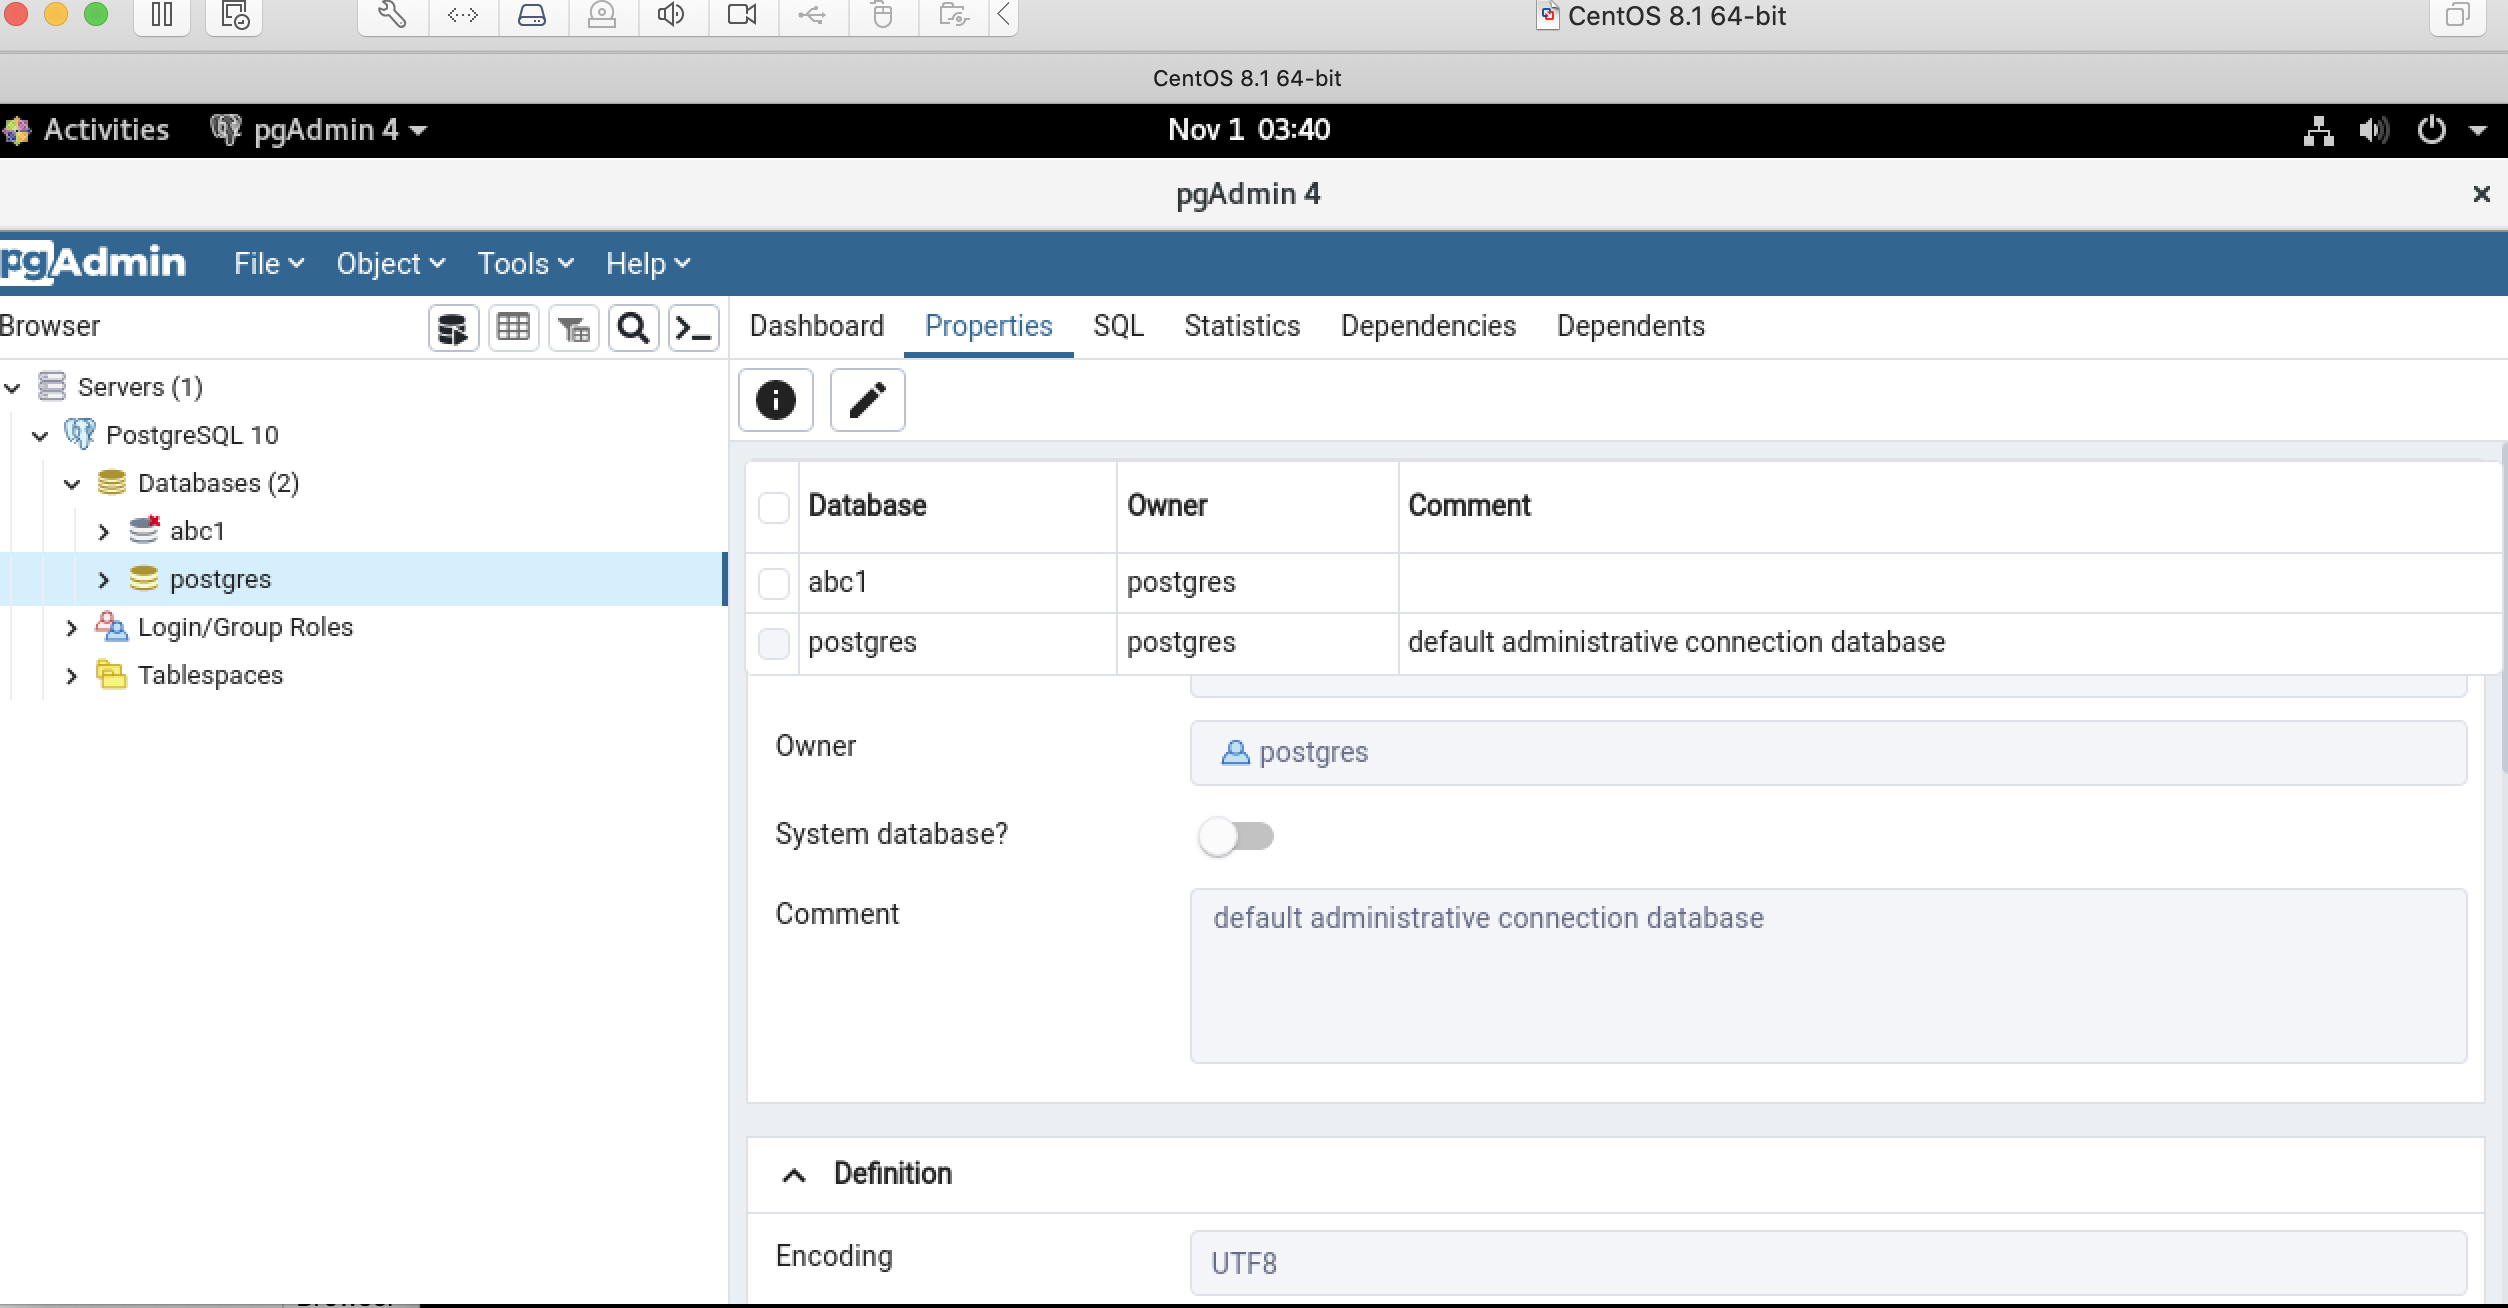Click the database objects icon beside the Browser label
The height and width of the screenshot is (1308, 2508).
[453, 327]
